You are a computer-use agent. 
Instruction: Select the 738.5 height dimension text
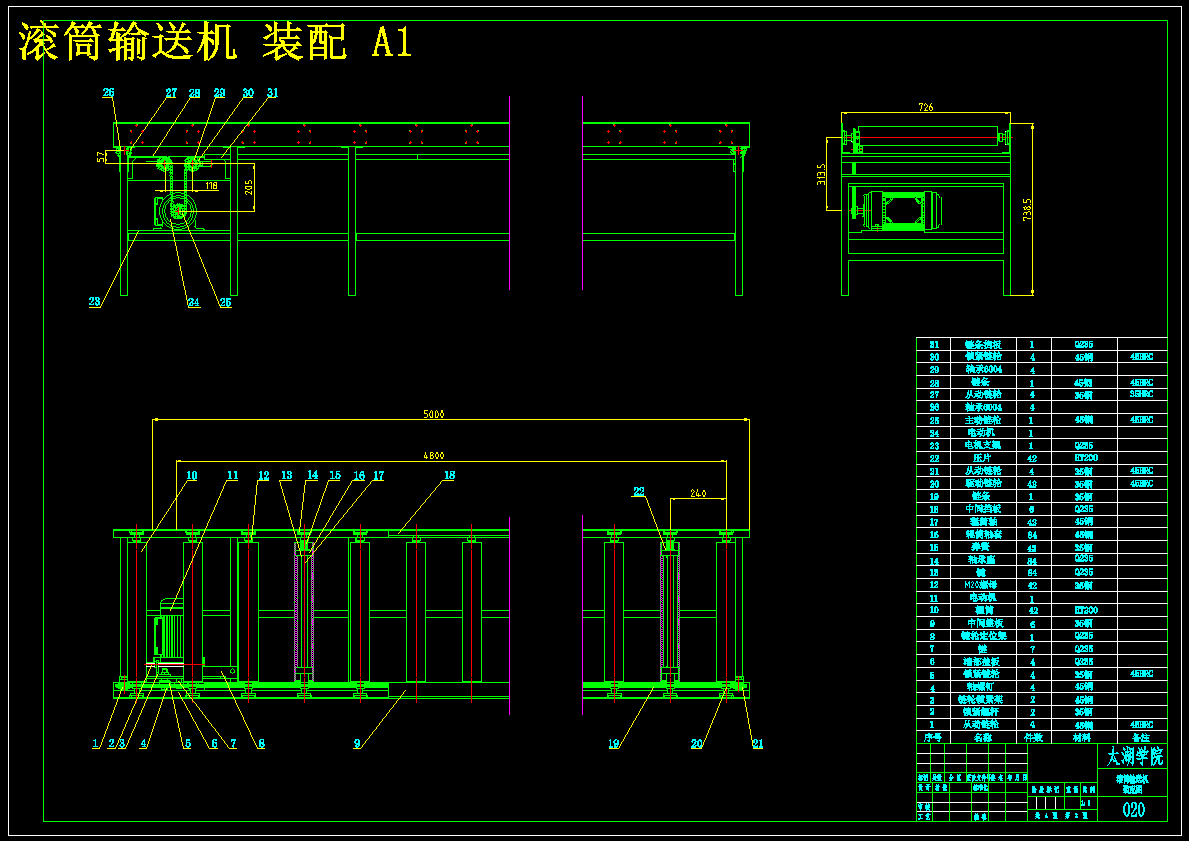click(x=1027, y=211)
